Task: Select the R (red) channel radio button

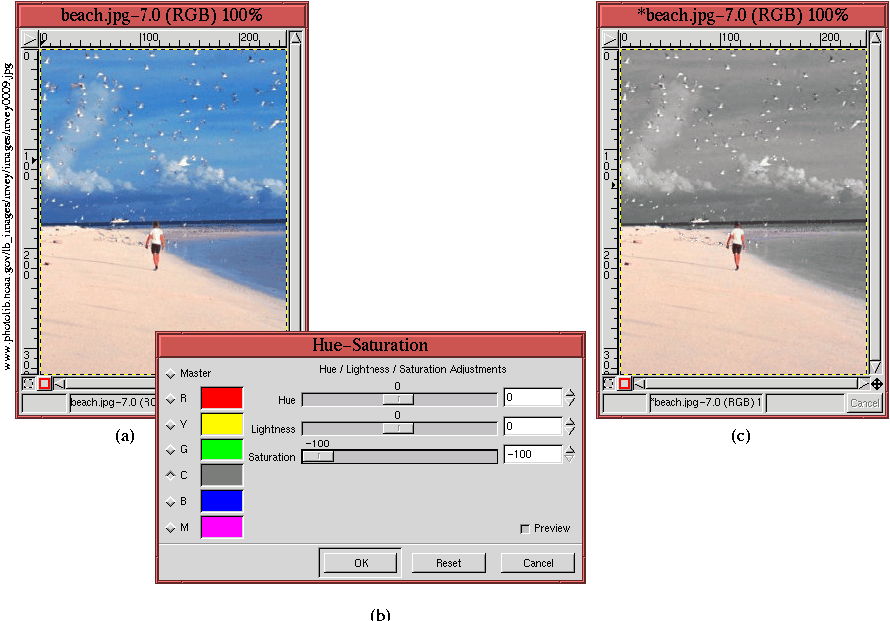Action: [171, 399]
